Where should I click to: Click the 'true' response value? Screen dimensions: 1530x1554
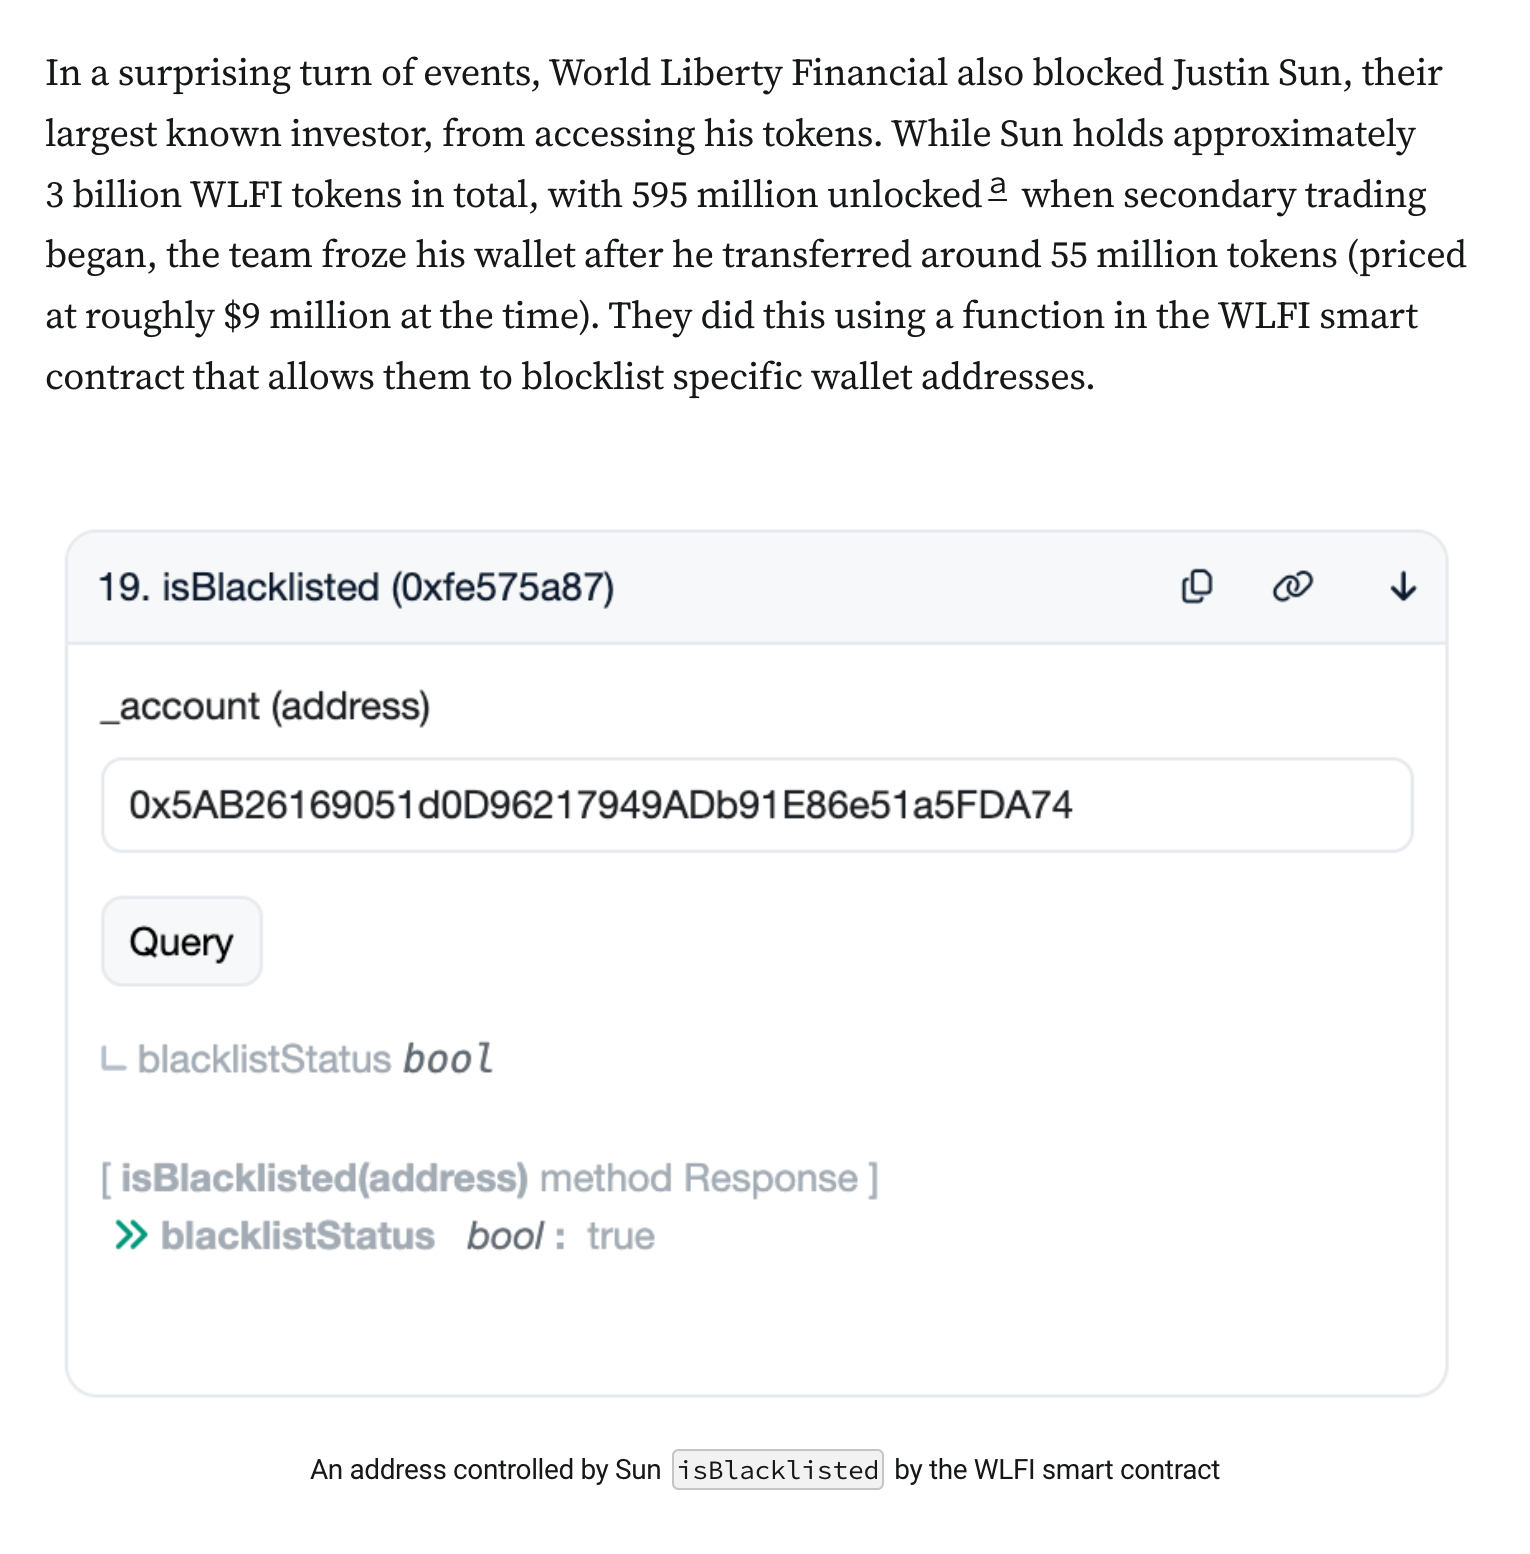pos(621,1236)
